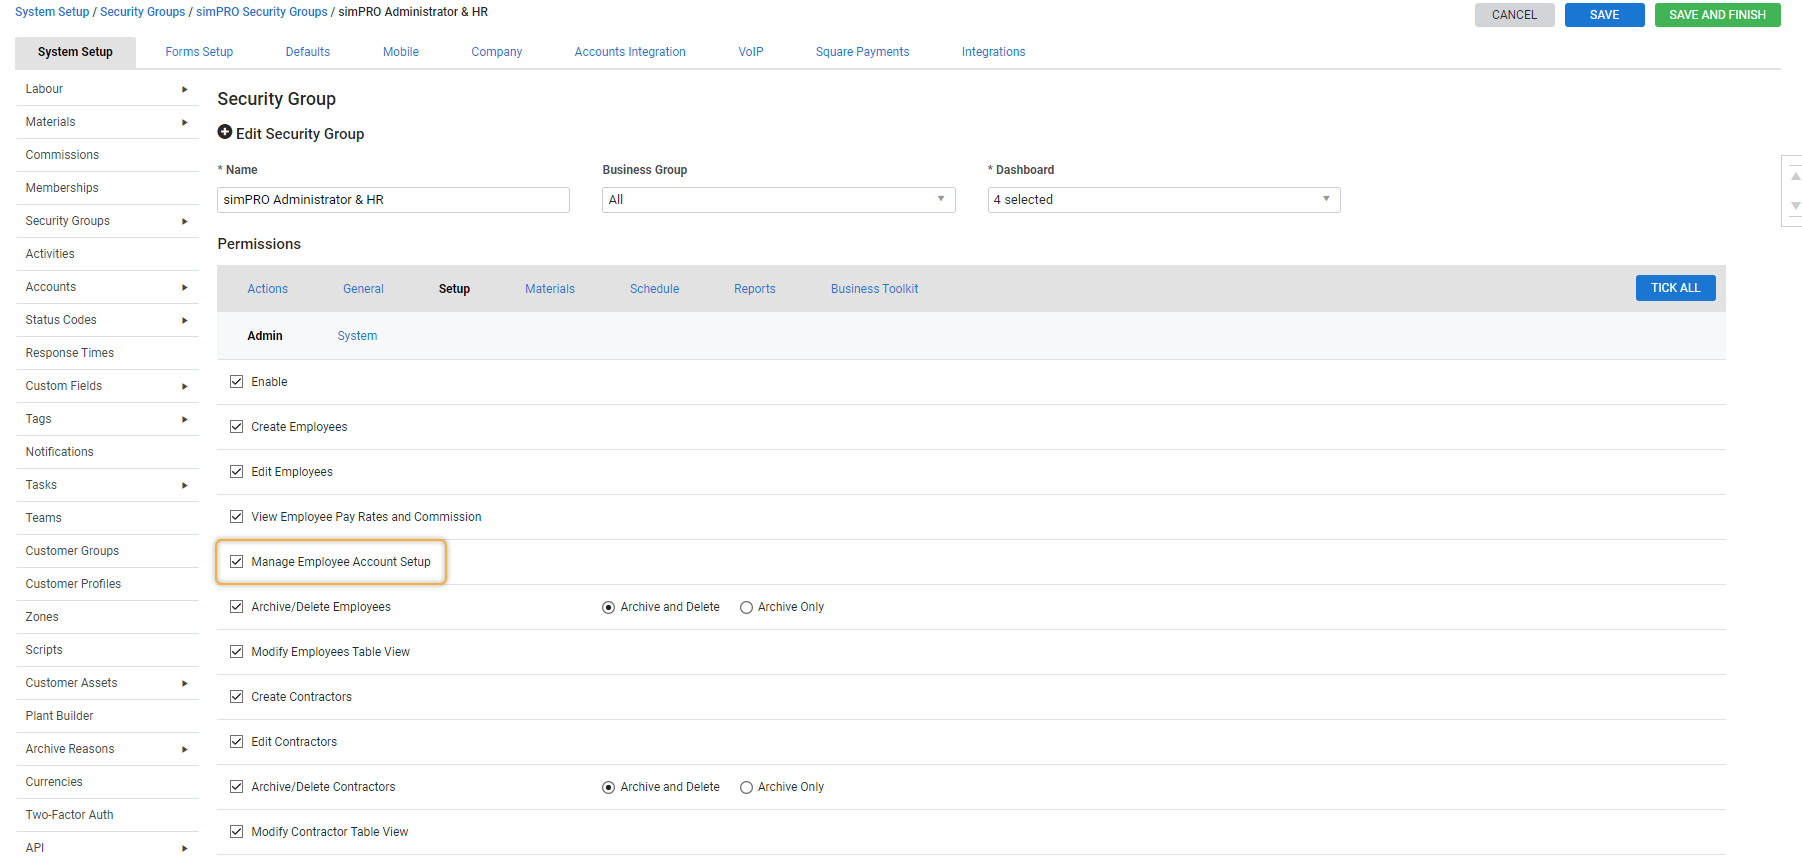
Task: Click the Cancel button
Action: [x=1514, y=15]
